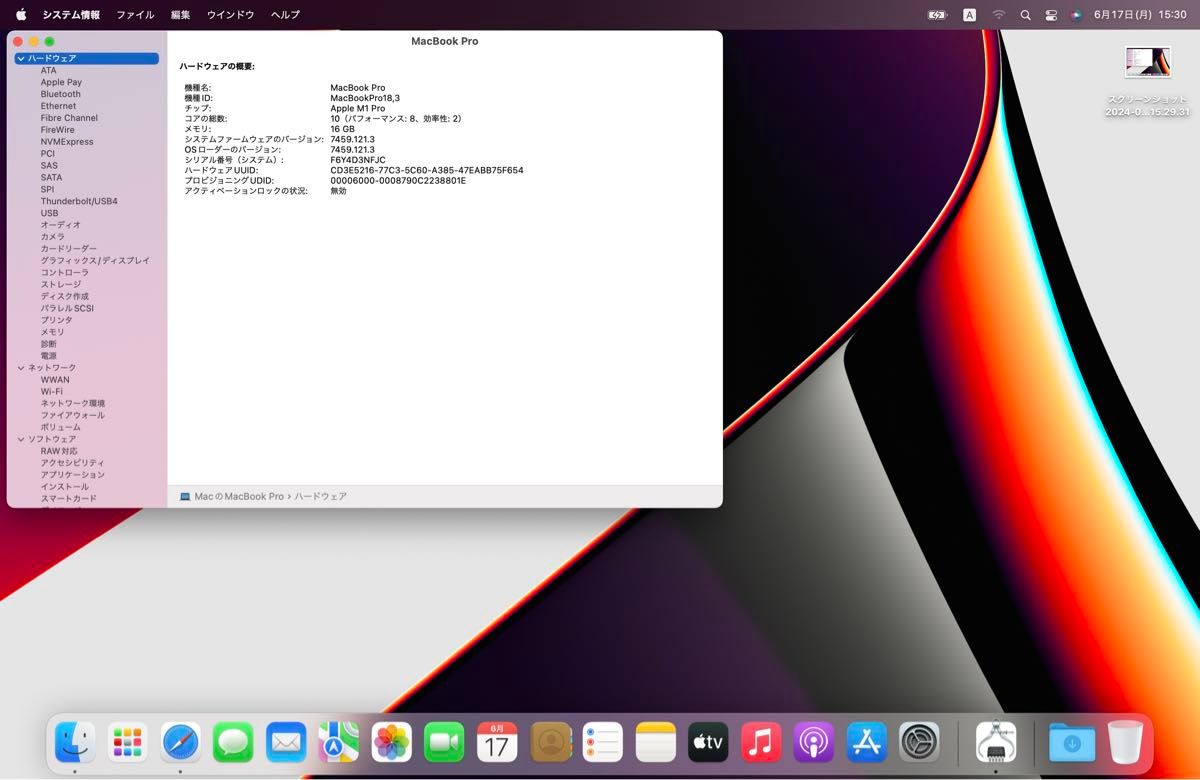Select ファイアウォール in the sidebar
The image size is (1200, 780).
click(73, 415)
